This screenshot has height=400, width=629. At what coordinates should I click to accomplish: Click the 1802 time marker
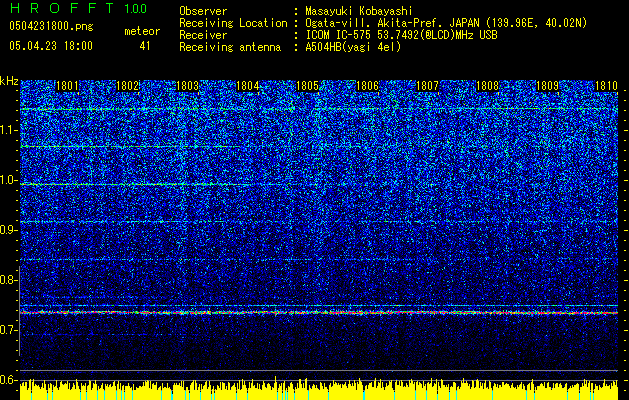click(128, 86)
